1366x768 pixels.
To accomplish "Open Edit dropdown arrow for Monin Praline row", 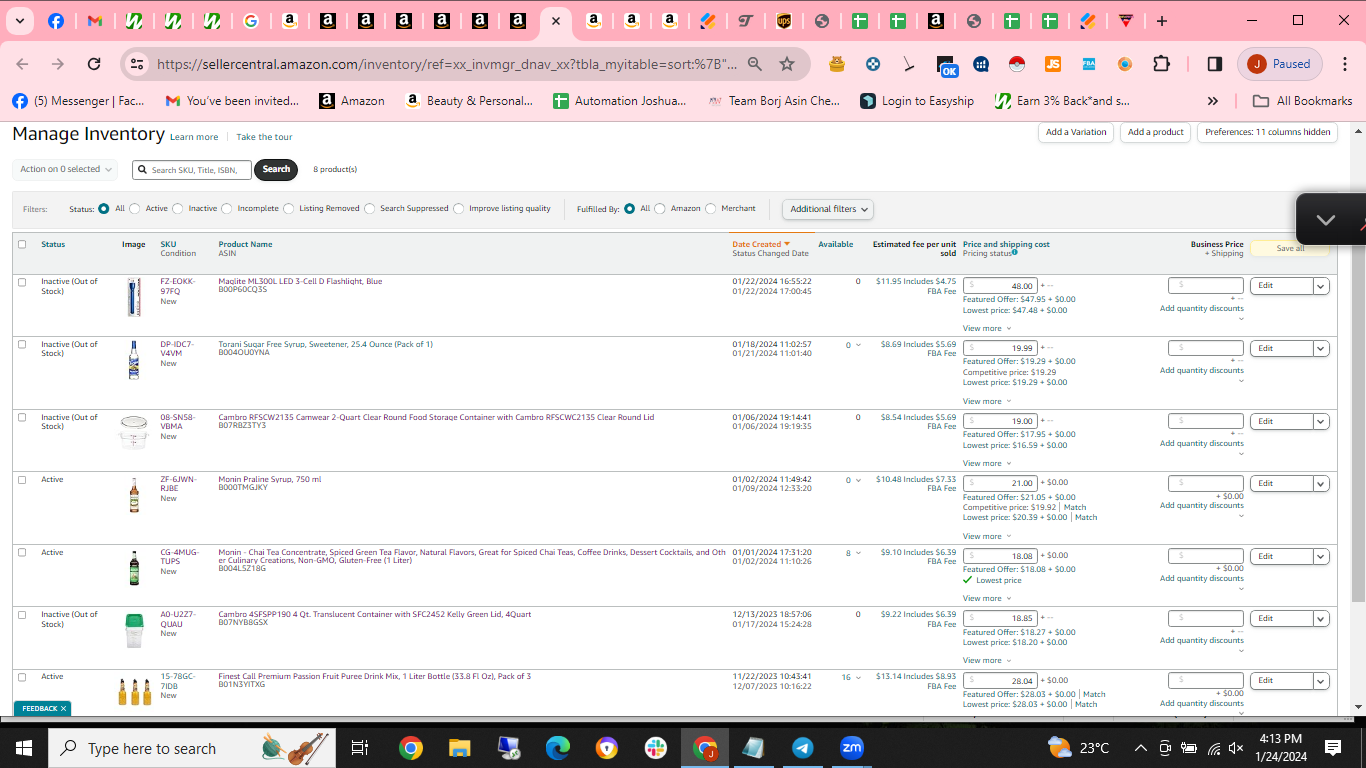I will (x=1321, y=484).
